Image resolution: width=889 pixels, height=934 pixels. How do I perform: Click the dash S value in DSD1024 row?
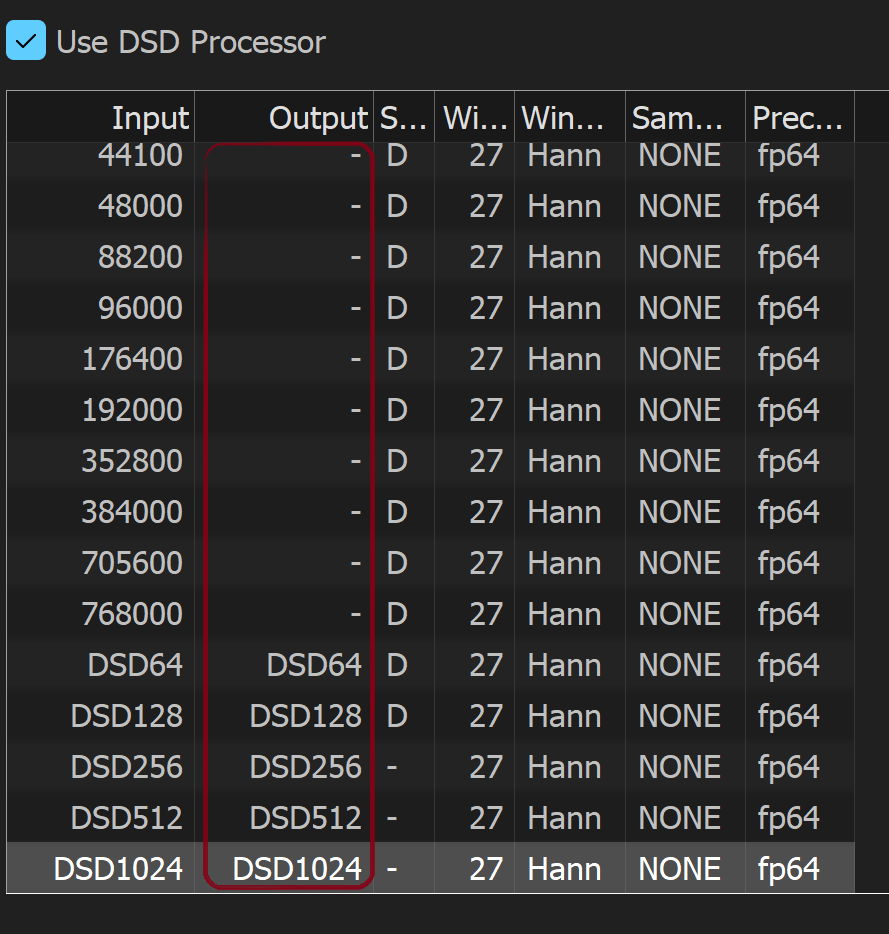pos(392,869)
